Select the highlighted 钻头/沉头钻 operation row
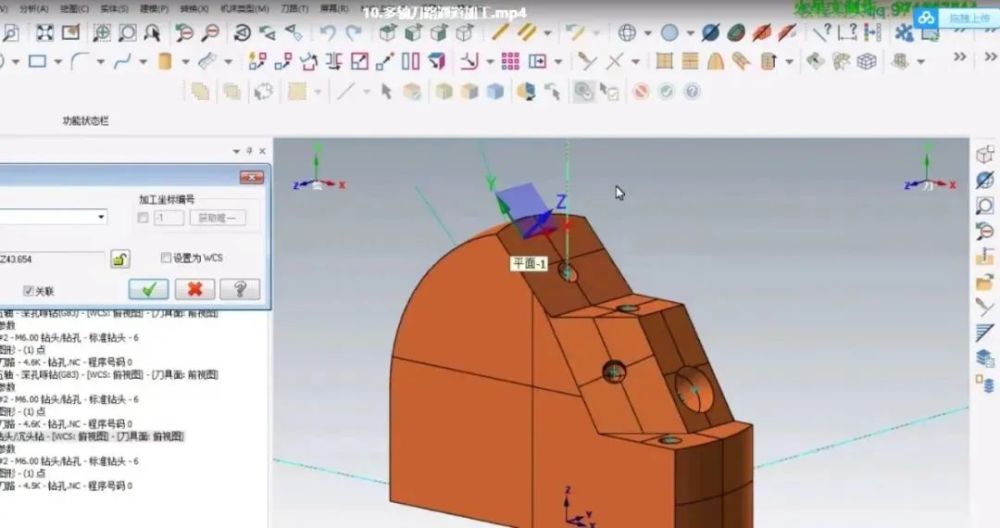This screenshot has width=1000, height=528. (x=92, y=436)
